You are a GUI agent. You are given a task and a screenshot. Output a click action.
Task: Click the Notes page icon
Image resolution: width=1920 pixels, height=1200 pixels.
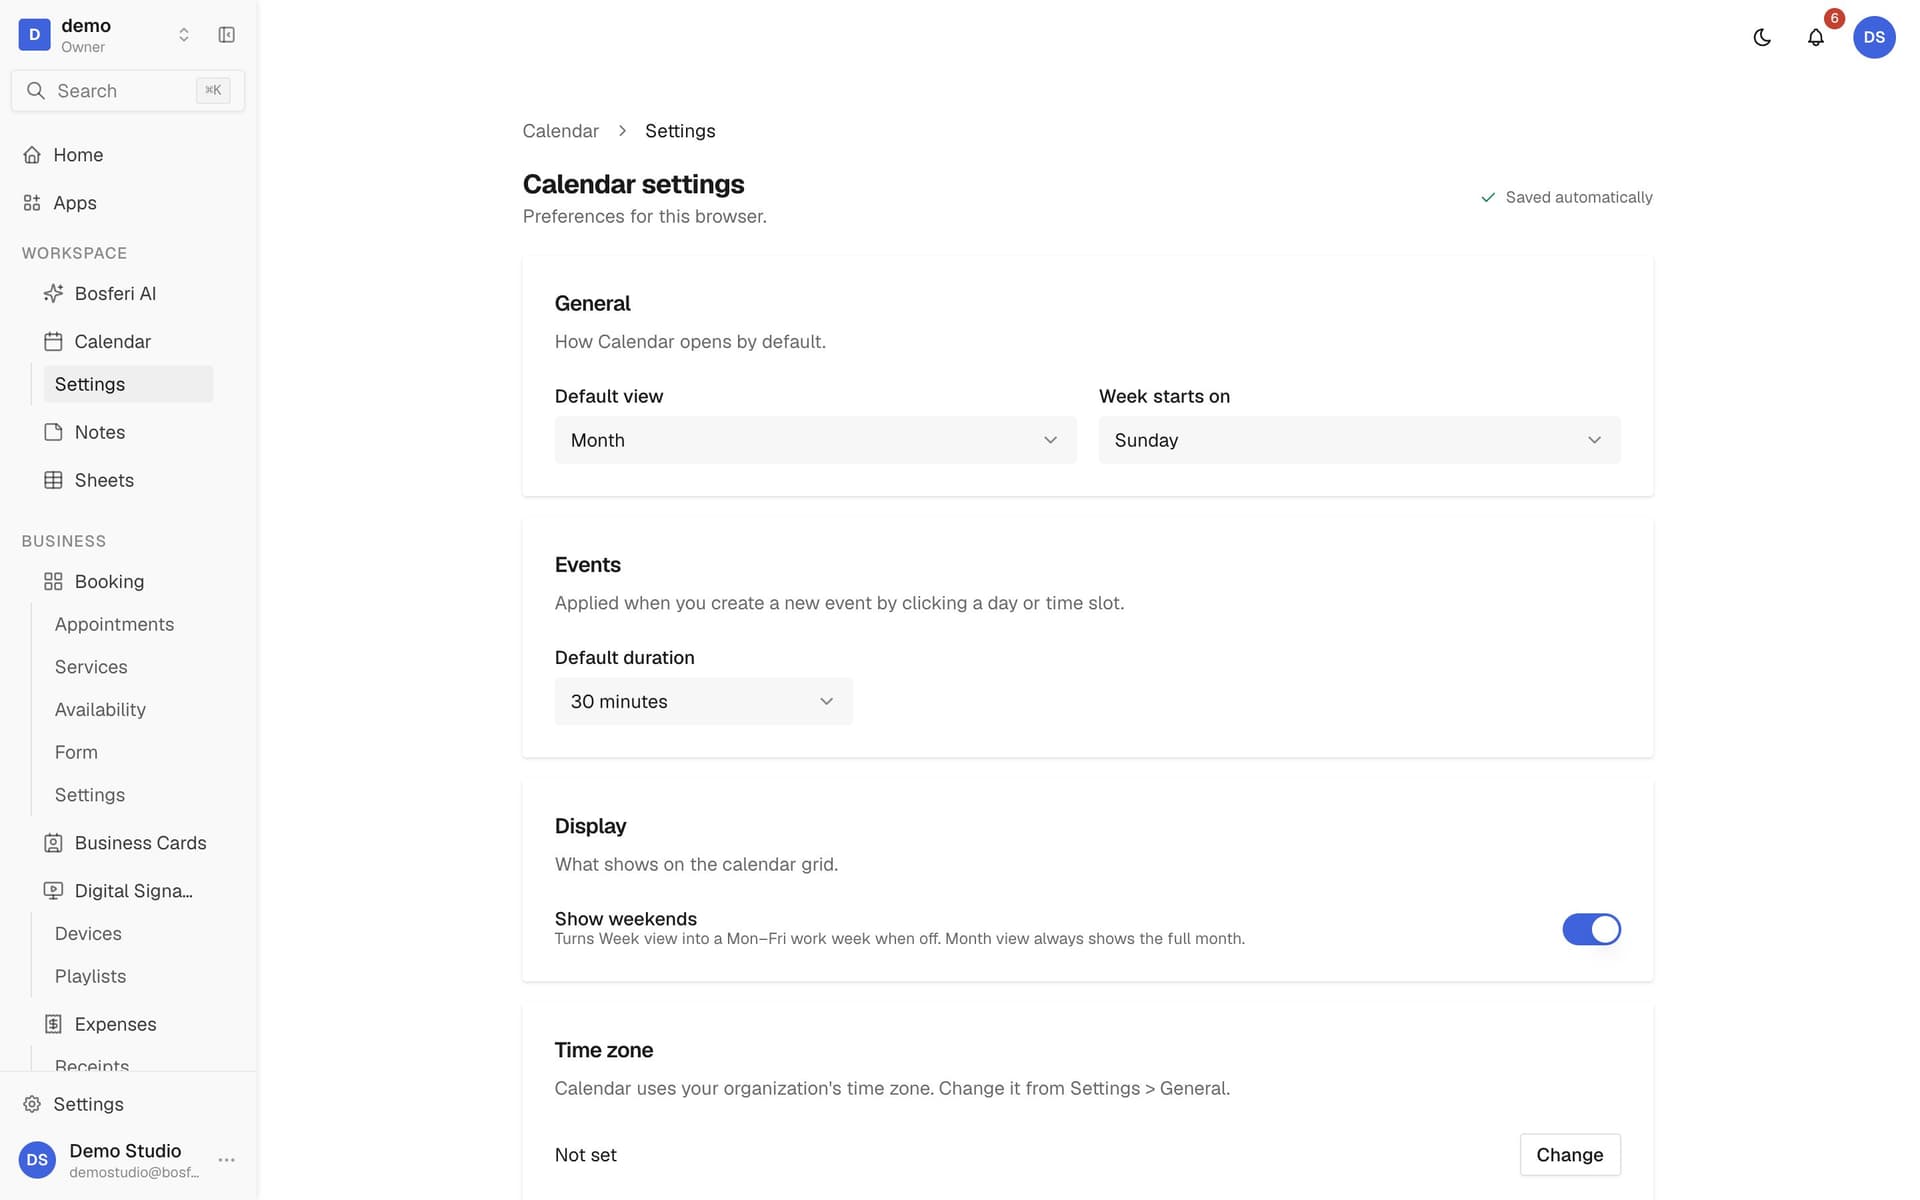pos(53,432)
